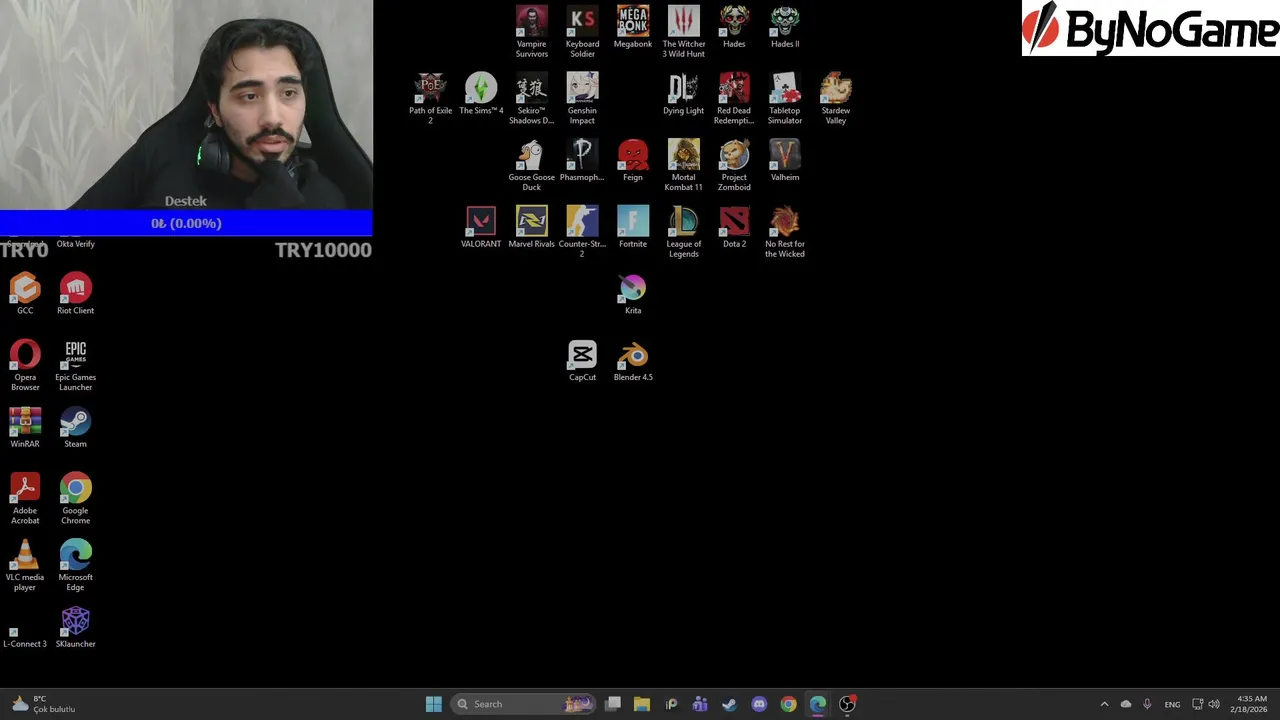This screenshot has width=1280, height=720.
Task: Select the CapCut desktop icon
Action: pos(582,360)
